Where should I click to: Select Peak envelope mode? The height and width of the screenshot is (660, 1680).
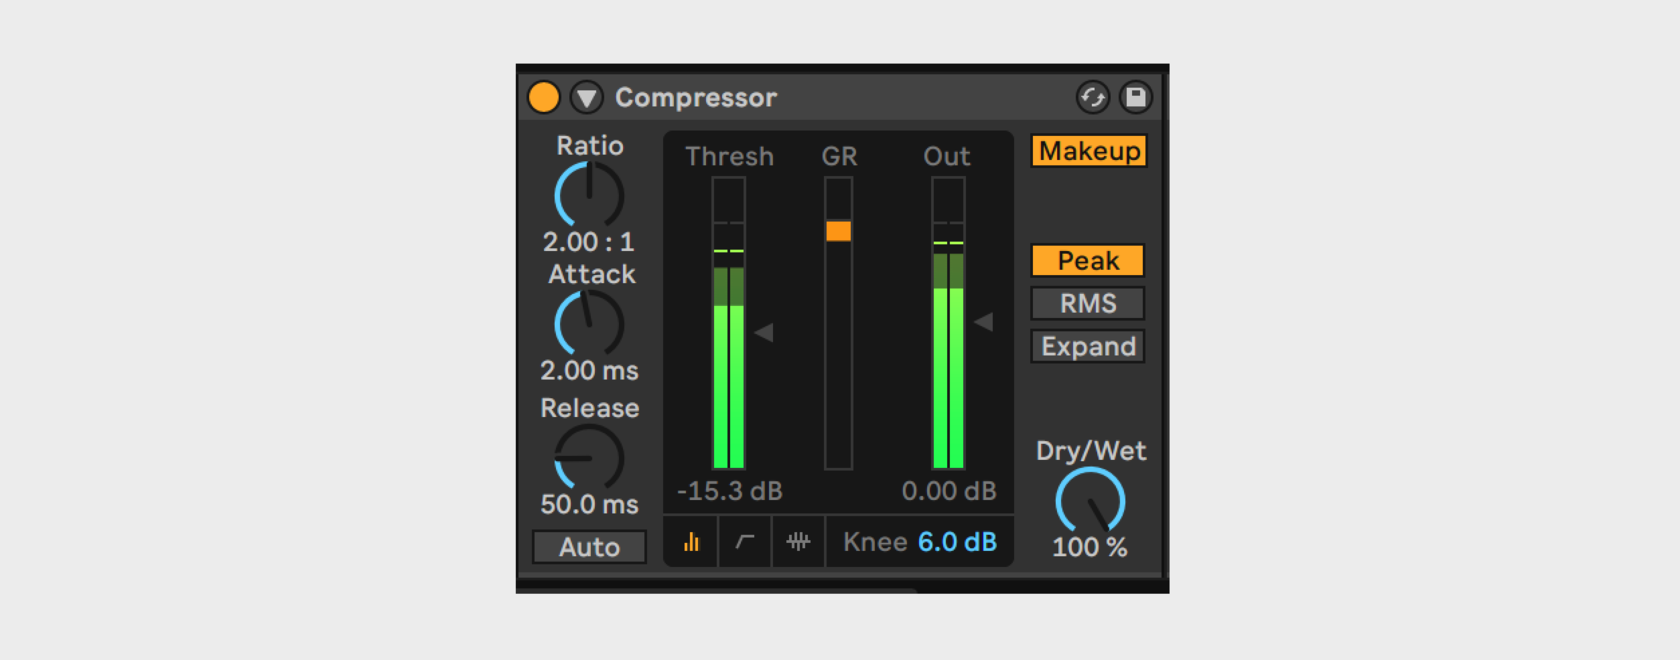point(1088,261)
